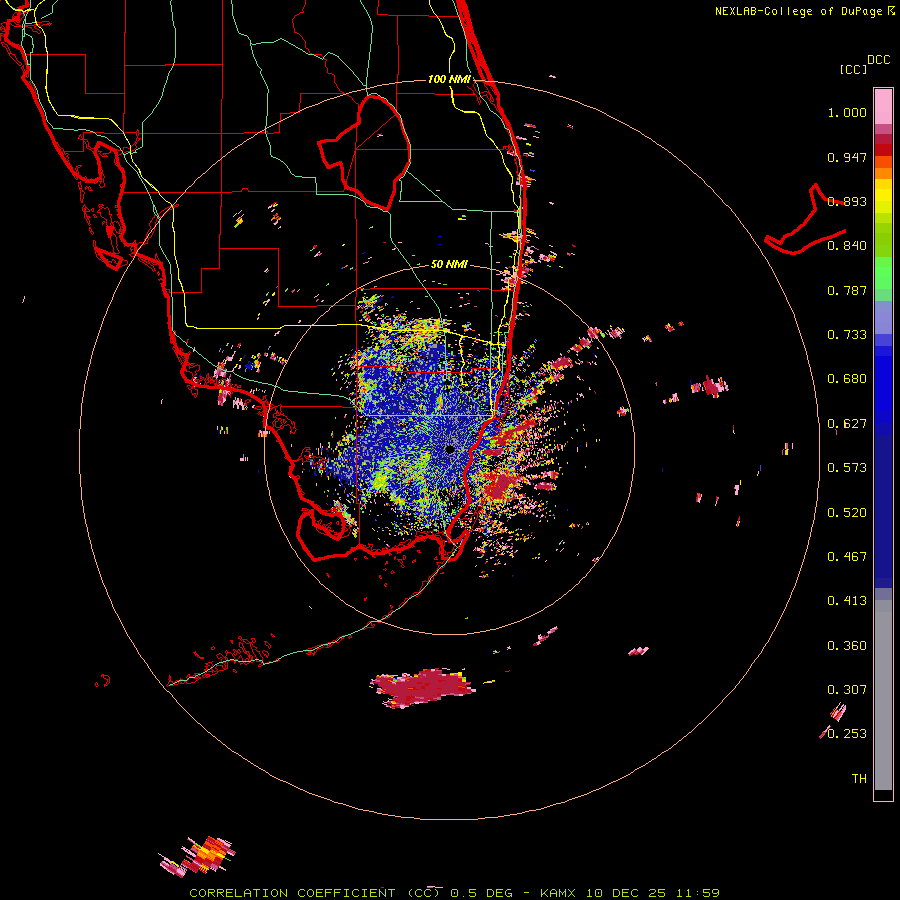Screen dimensions: 900x900
Task: Click the 0.573 scale value
Action: pyautogui.click(x=847, y=468)
